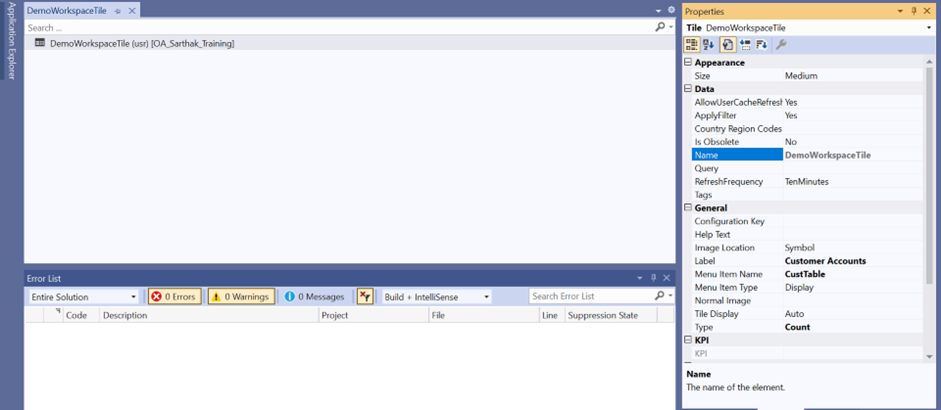This screenshot has height=410, width=941.
Task: Open the Properties panel window options arrow
Action: coord(900,11)
